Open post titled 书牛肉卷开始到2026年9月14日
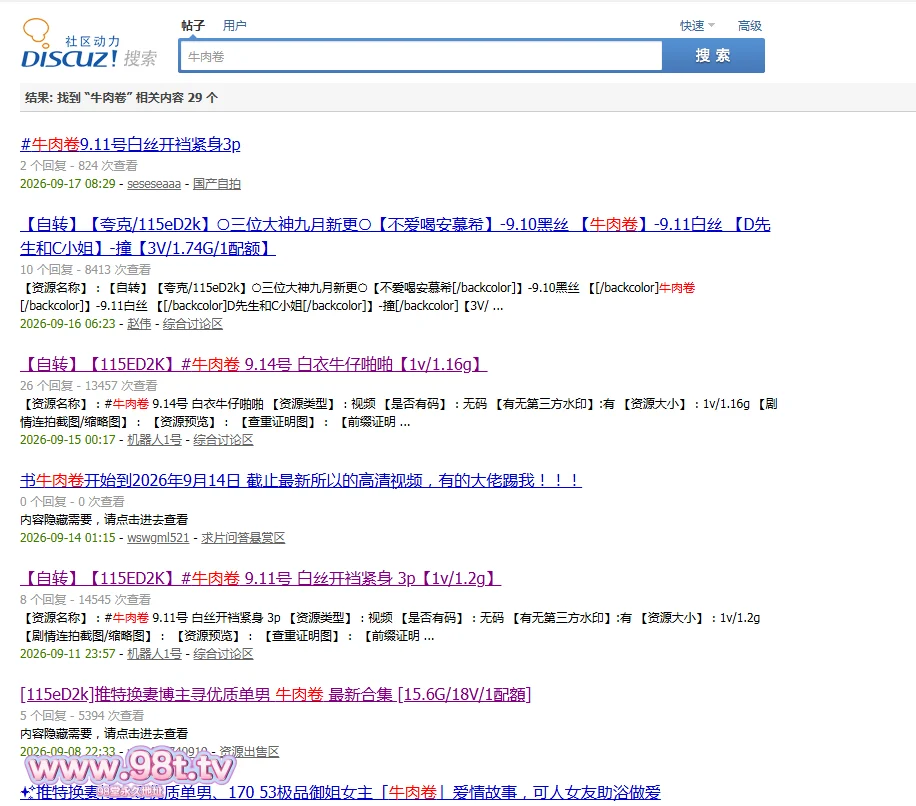Viewport: 916px width, 806px height. (x=301, y=480)
